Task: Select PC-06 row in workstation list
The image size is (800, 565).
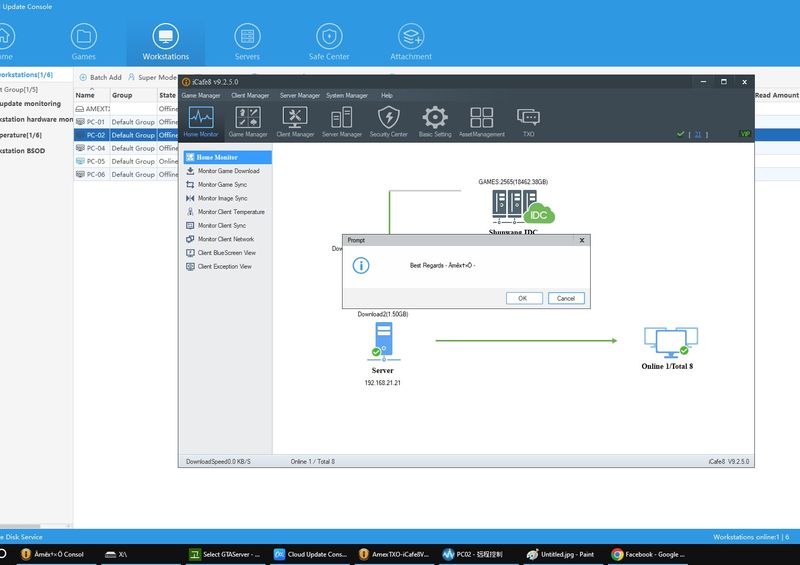Action: (126, 175)
